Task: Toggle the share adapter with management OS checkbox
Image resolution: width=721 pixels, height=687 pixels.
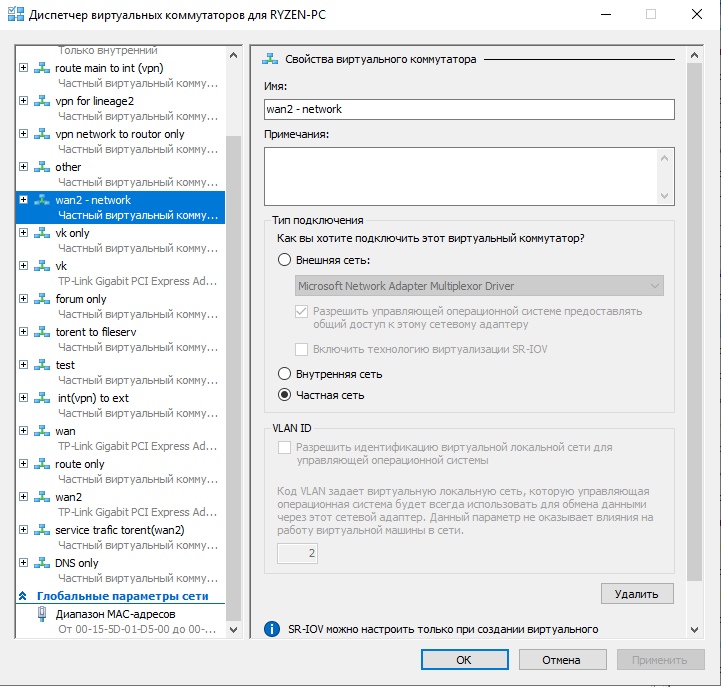Action: pos(302,312)
